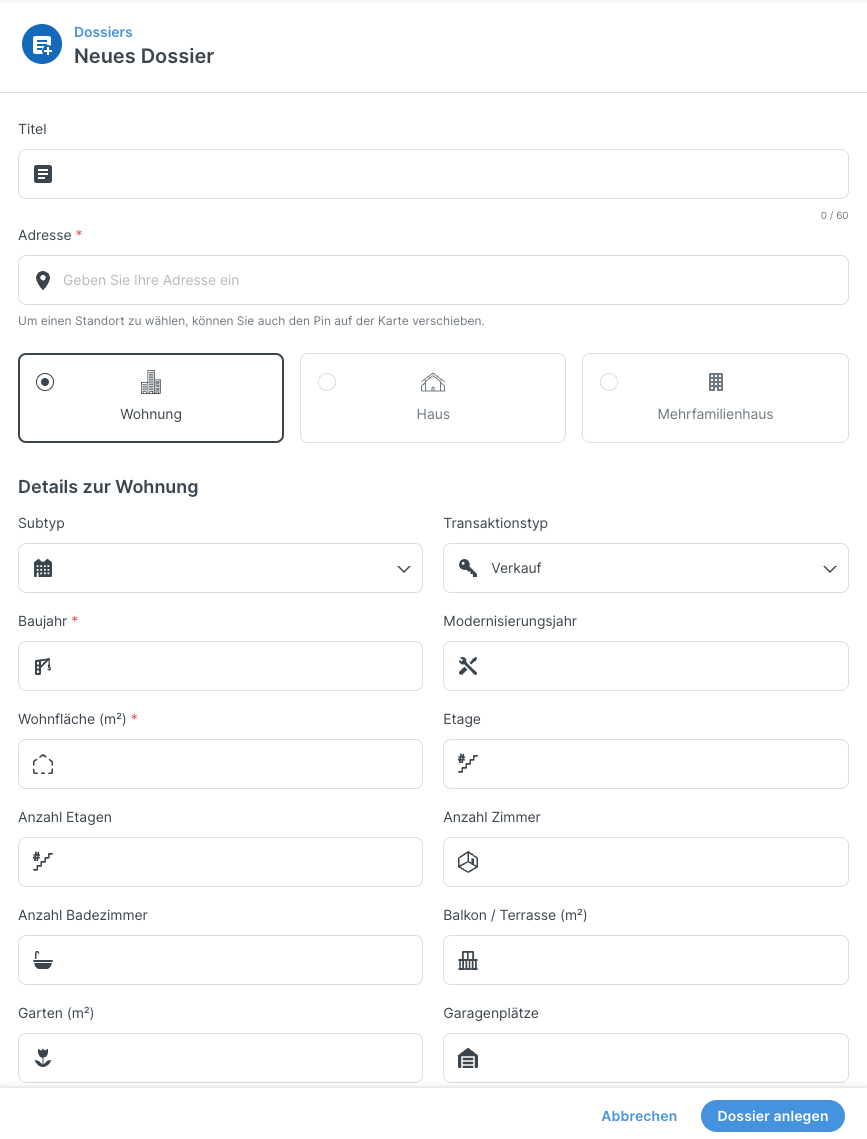
Task: Click the tools icon in Modernisierungsjahr field
Action: pos(468,666)
